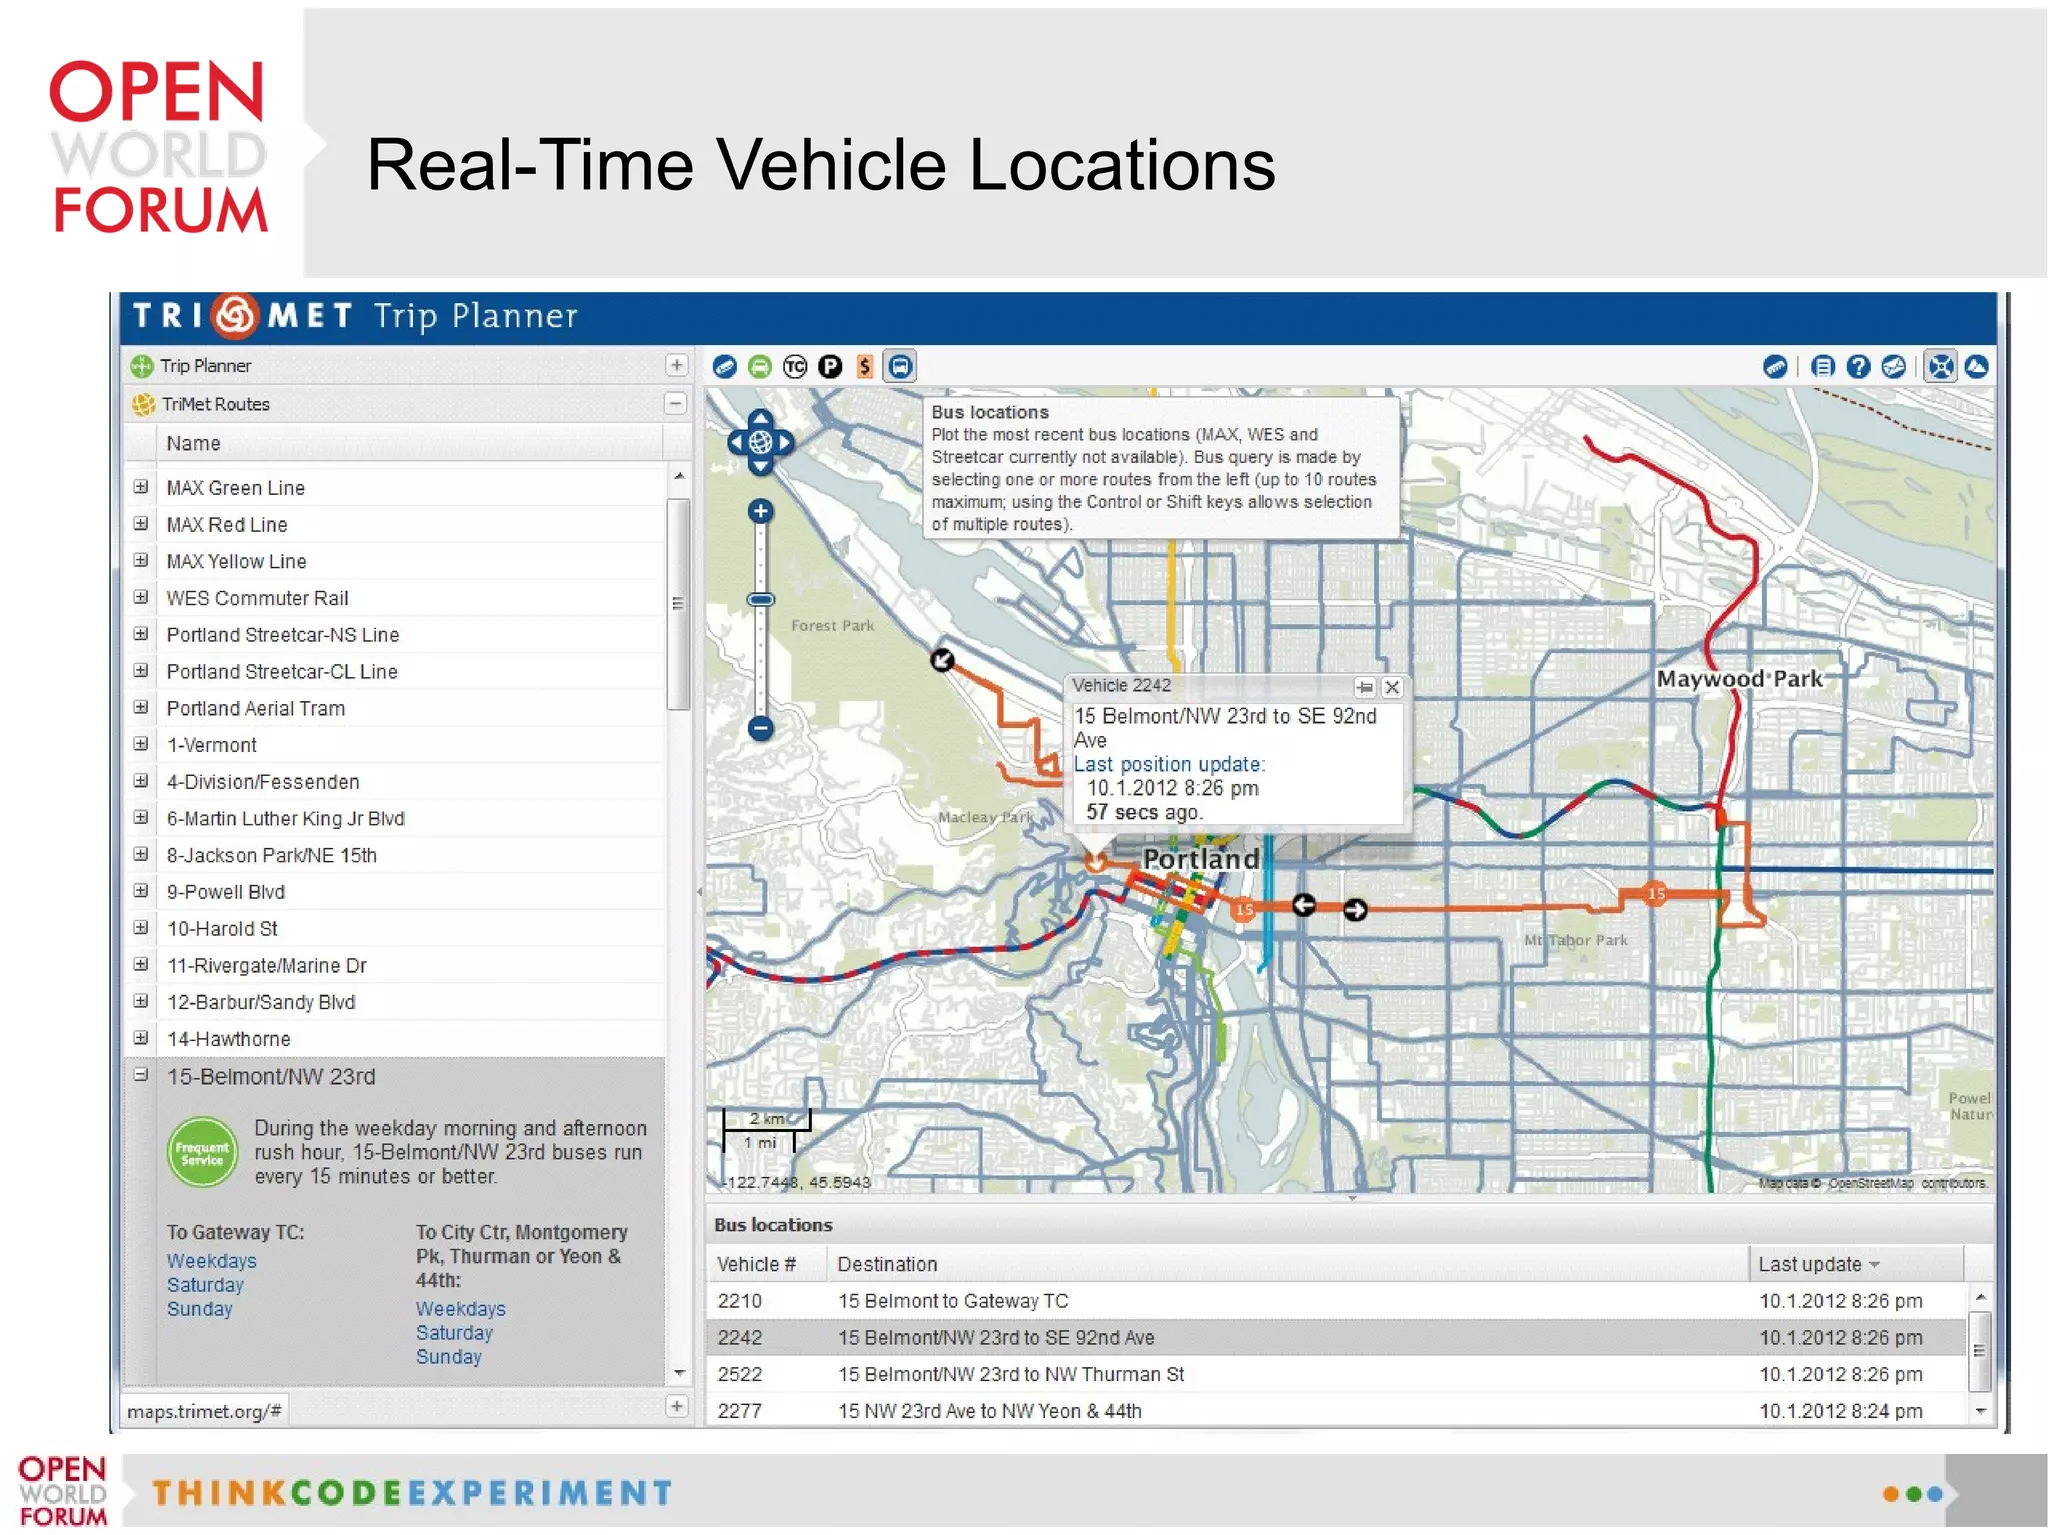Close the Vehicle 2242 popup

(x=1391, y=687)
